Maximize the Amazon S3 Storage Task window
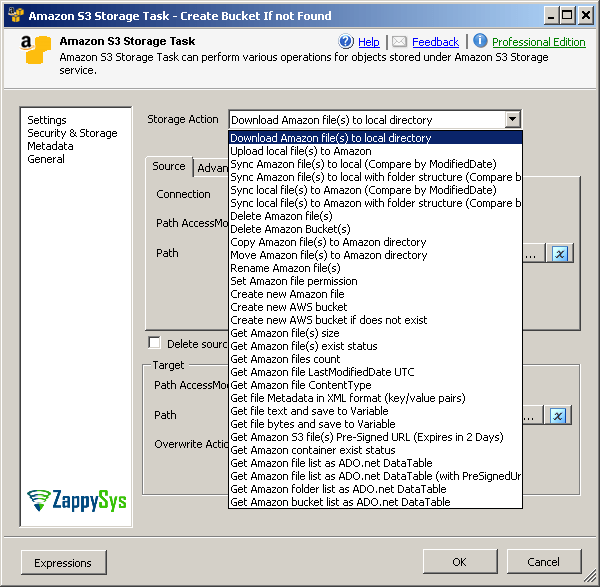 tap(567, 16)
